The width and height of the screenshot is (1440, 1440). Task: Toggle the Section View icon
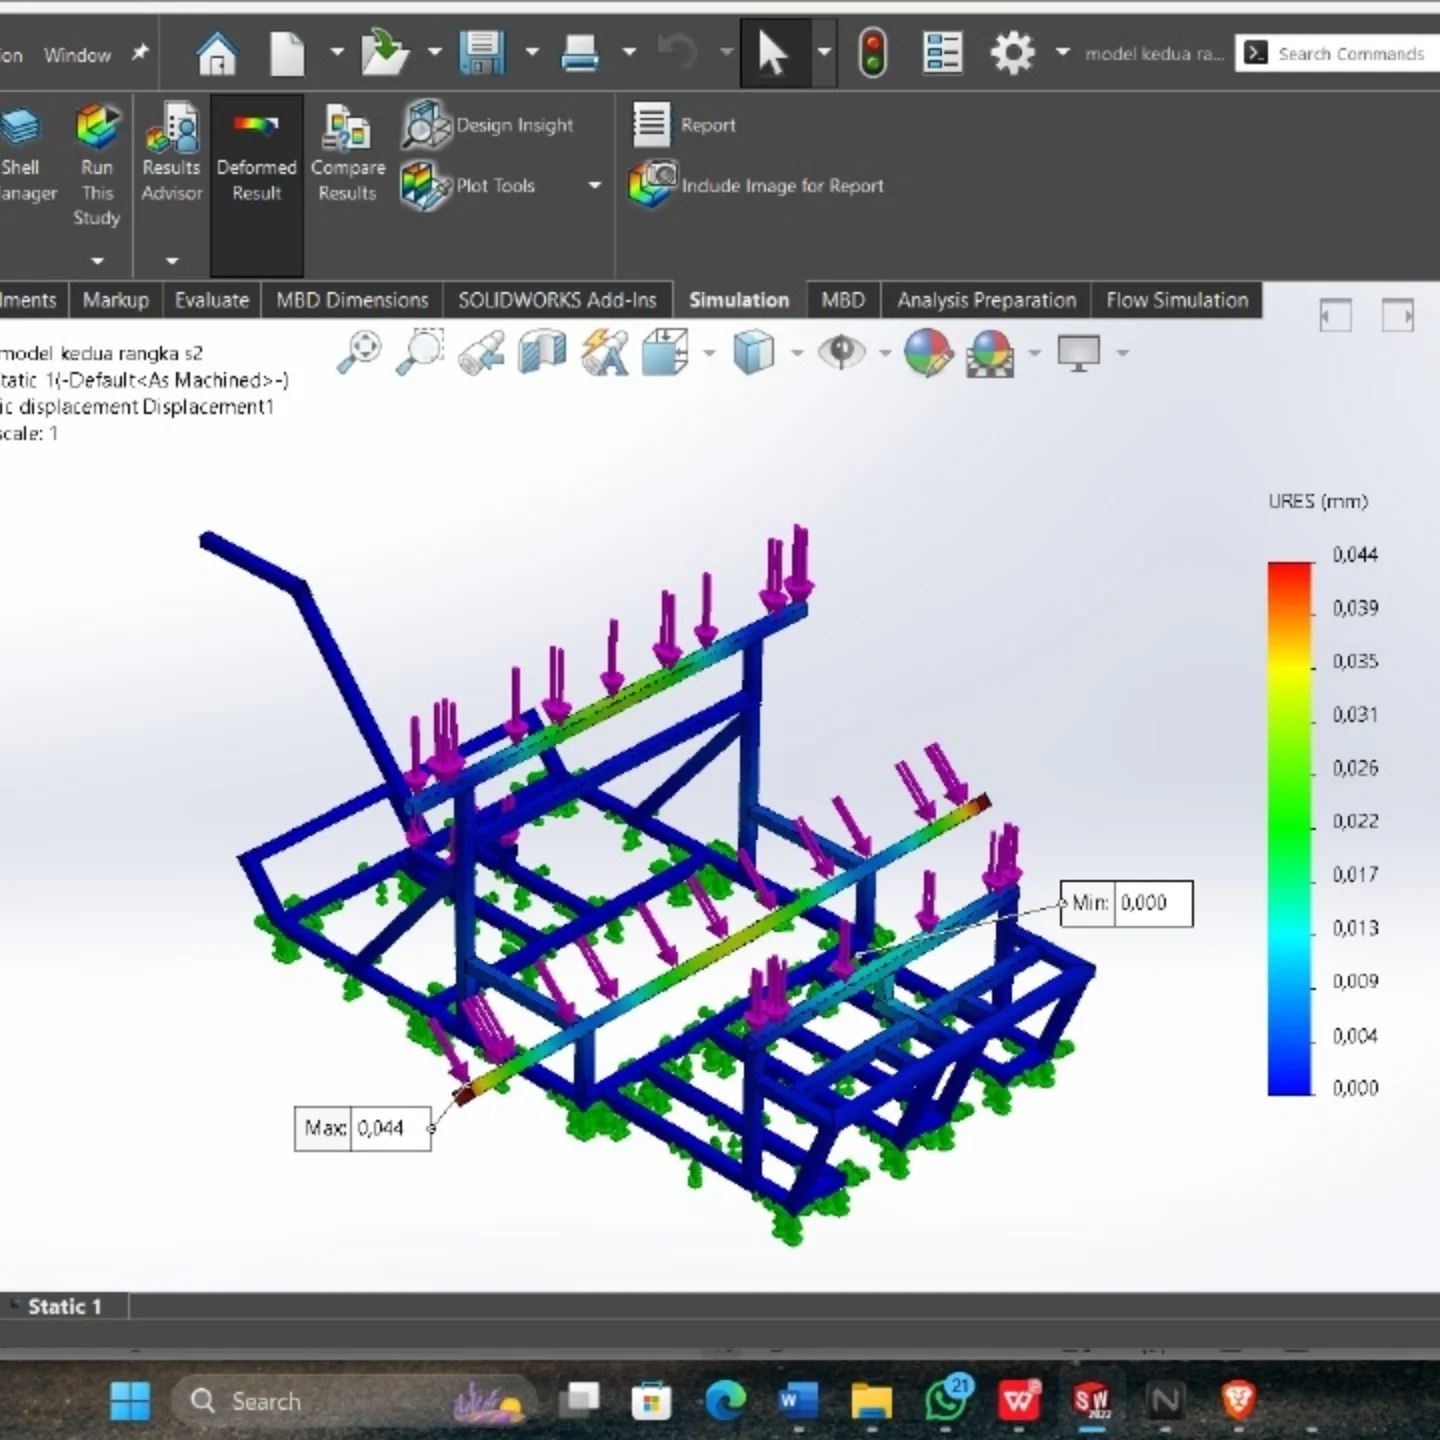543,352
